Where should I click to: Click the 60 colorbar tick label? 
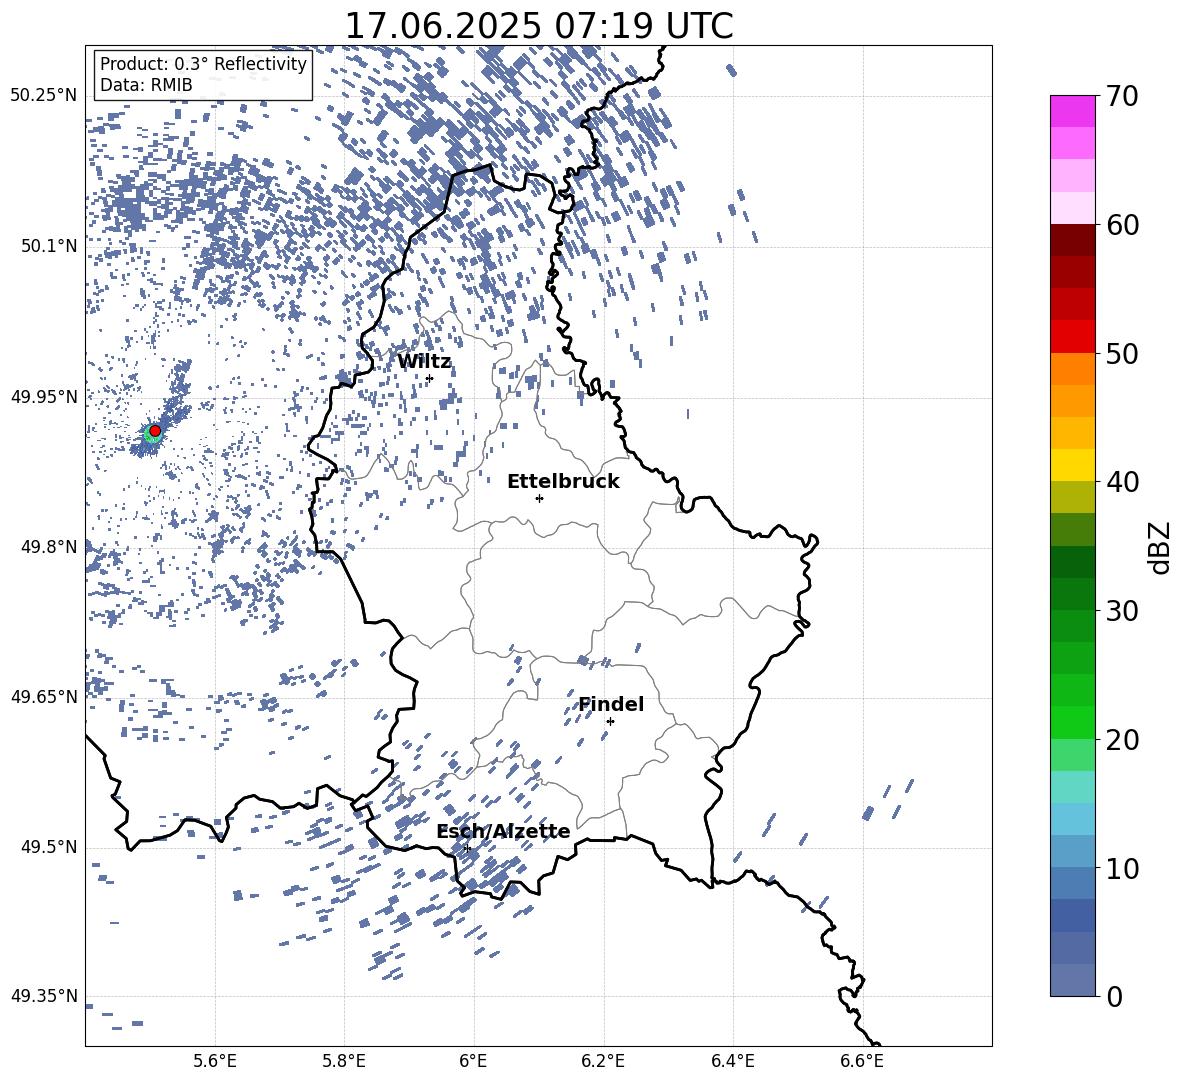pyautogui.click(x=1122, y=225)
